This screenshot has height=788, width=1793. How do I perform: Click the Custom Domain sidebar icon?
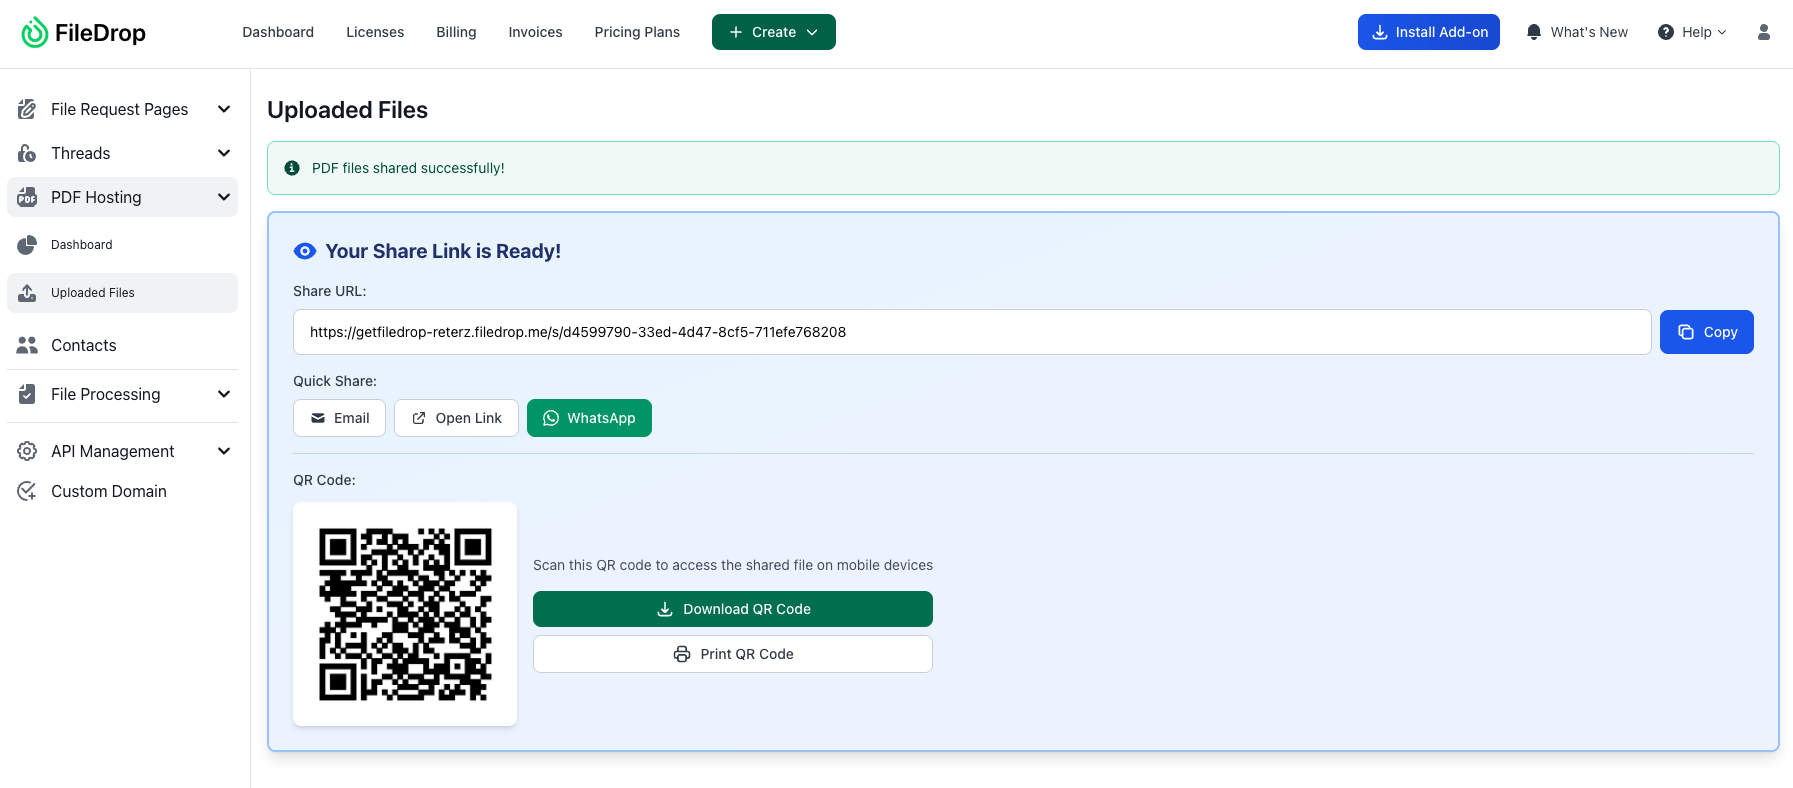pyautogui.click(x=27, y=491)
